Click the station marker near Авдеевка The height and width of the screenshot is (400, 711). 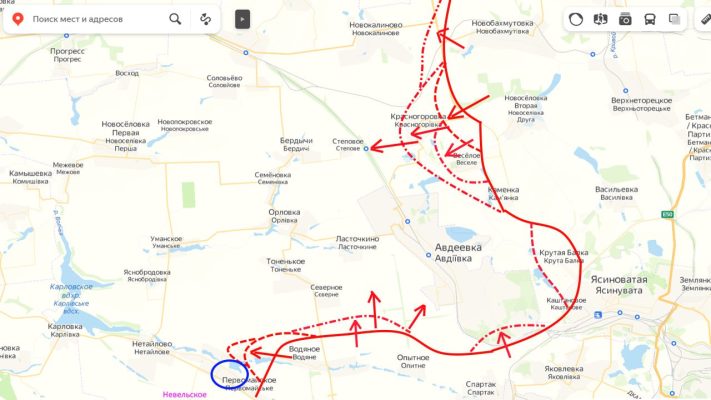tap(428, 255)
